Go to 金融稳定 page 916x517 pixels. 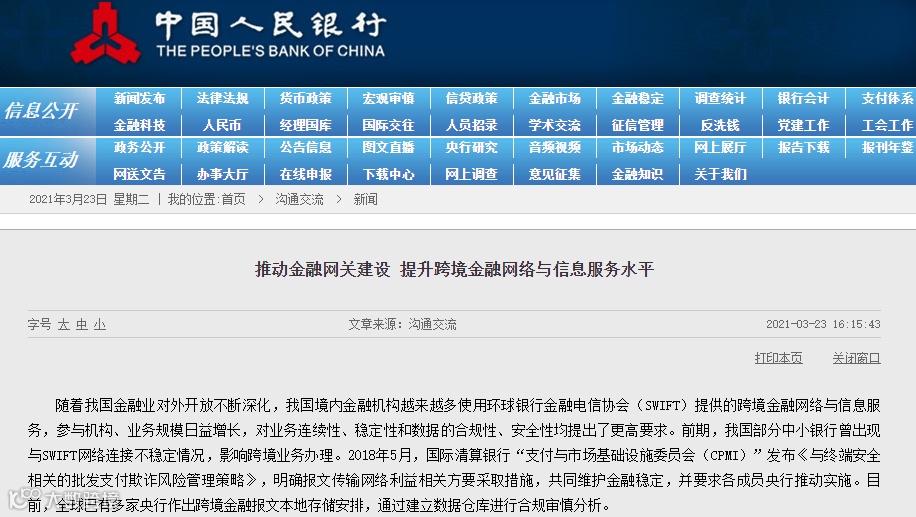[x=637, y=98]
